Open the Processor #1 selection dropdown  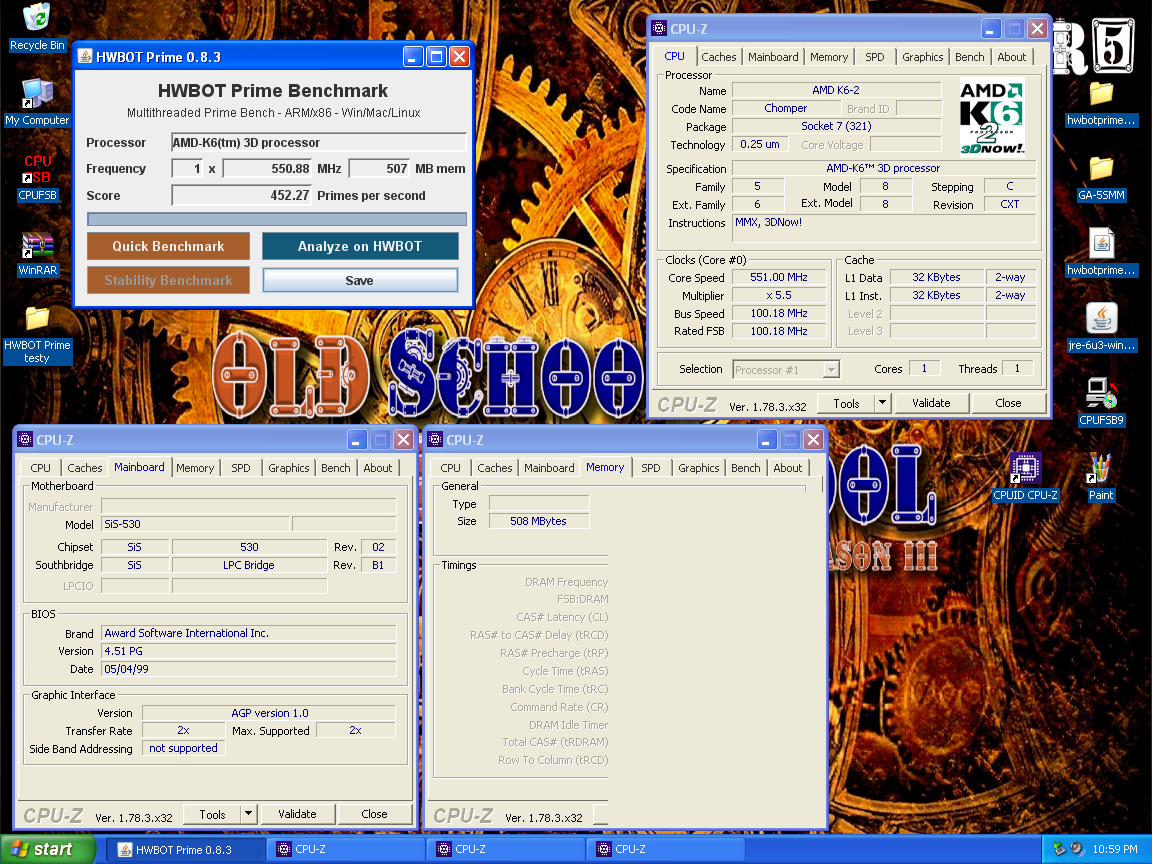coord(786,370)
